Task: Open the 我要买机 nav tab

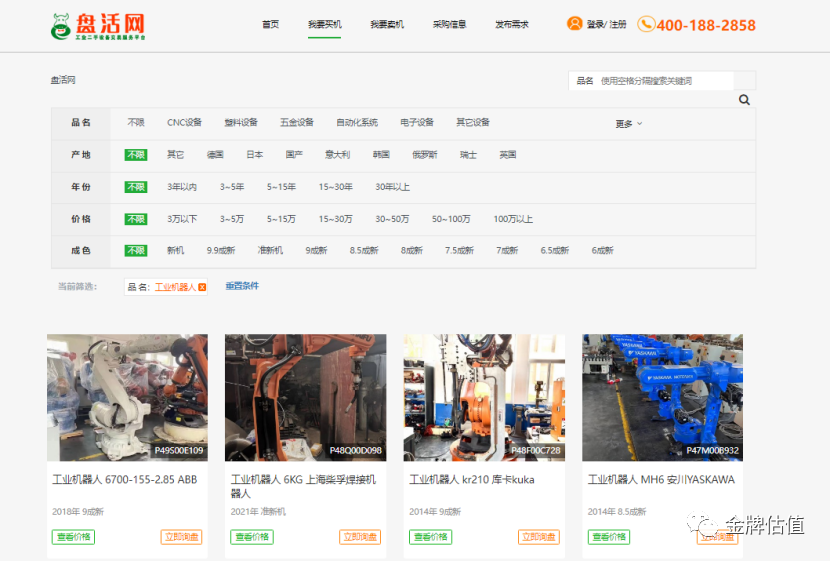Action: click(325, 25)
